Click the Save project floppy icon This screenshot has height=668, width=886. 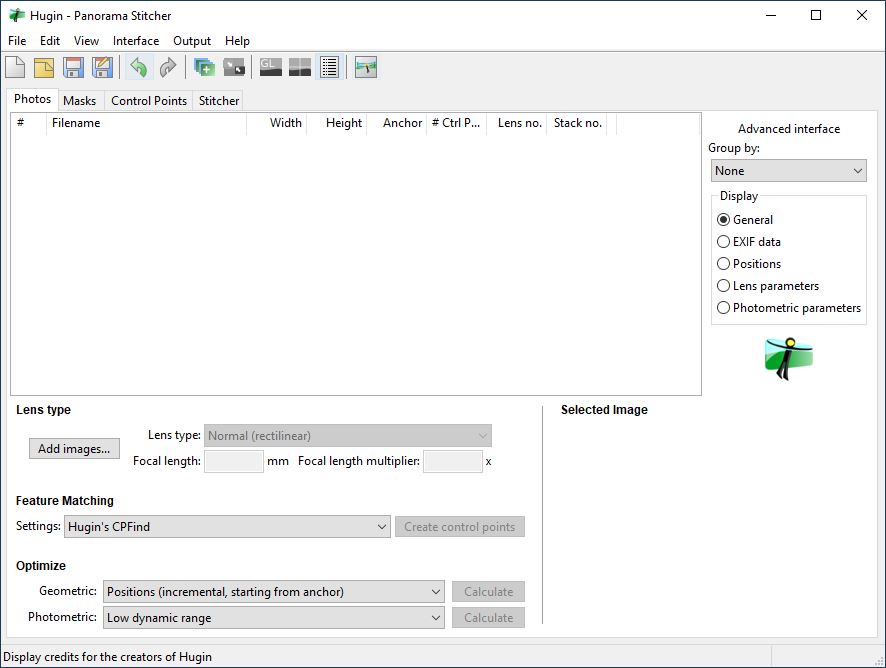point(73,67)
